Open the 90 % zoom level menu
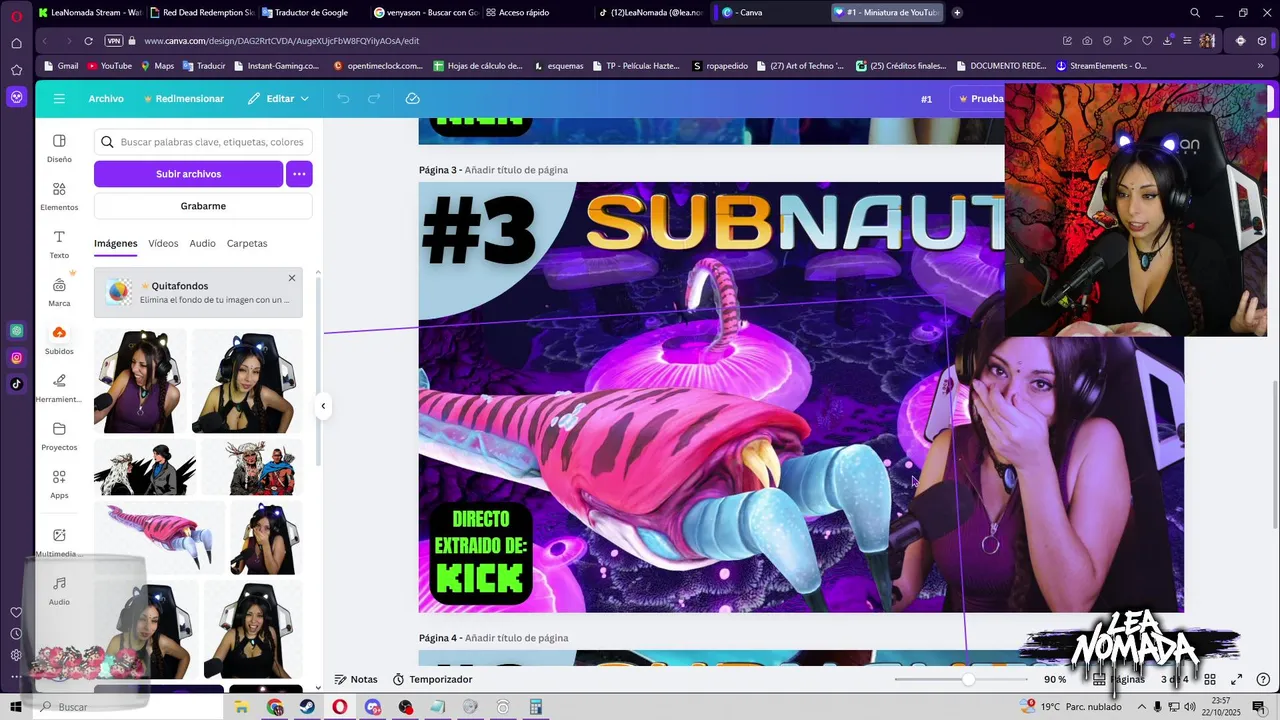 [x=1055, y=679]
